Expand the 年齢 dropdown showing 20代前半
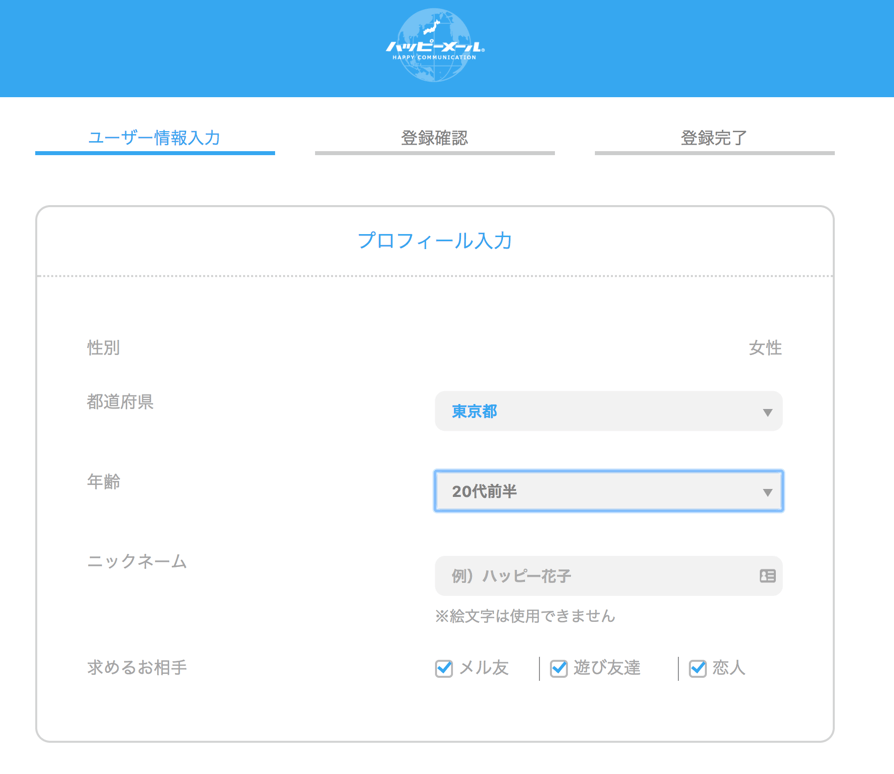 click(x=607, y=491)
